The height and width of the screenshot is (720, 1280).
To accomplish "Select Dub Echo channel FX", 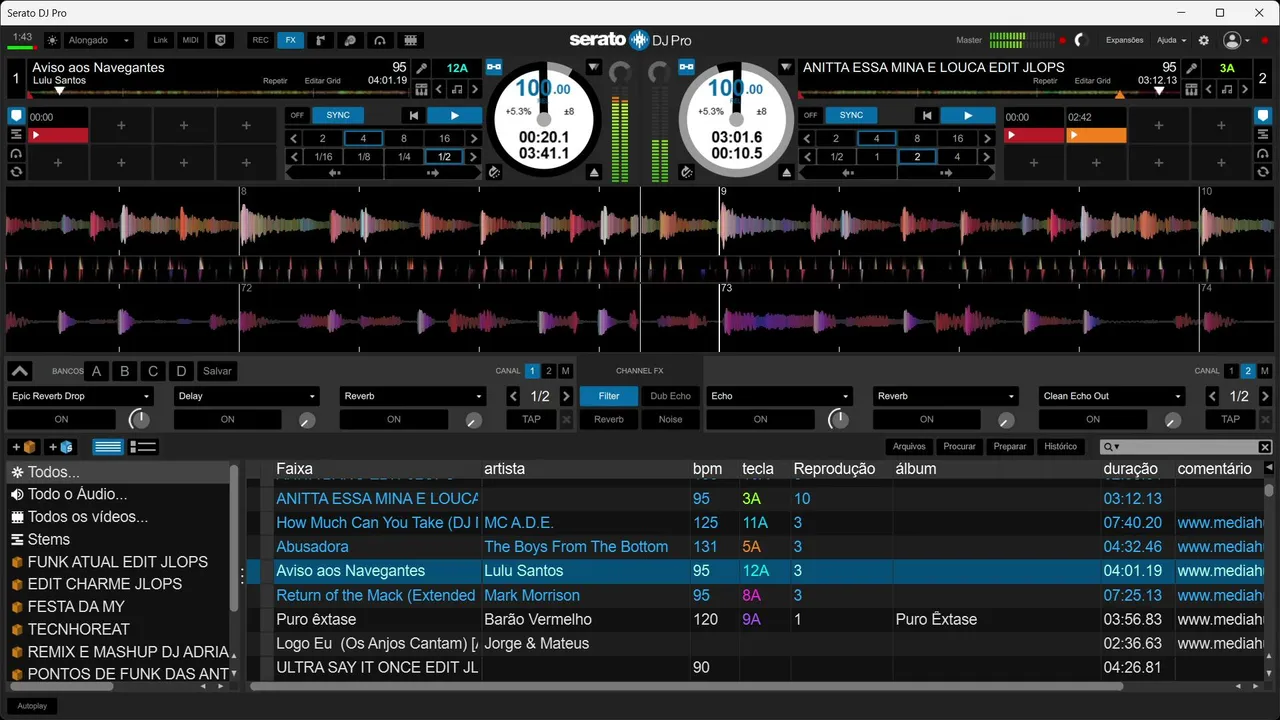I will (x=671, y=396).
